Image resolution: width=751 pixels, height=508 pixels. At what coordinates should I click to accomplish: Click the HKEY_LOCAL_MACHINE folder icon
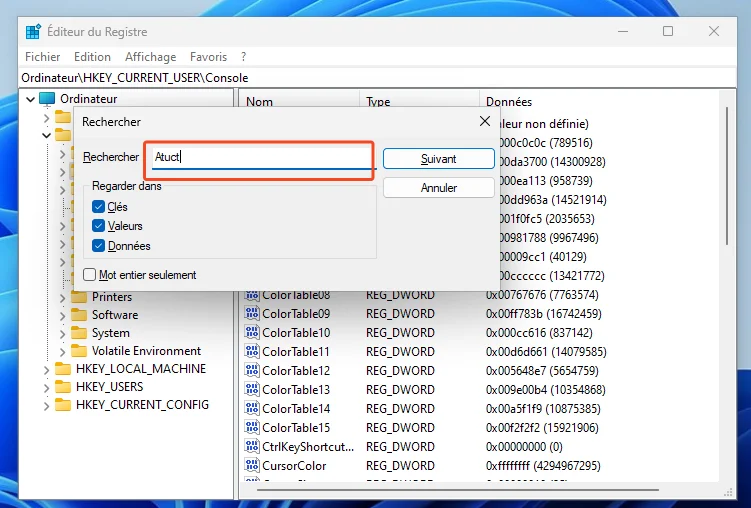click(63, 369)
